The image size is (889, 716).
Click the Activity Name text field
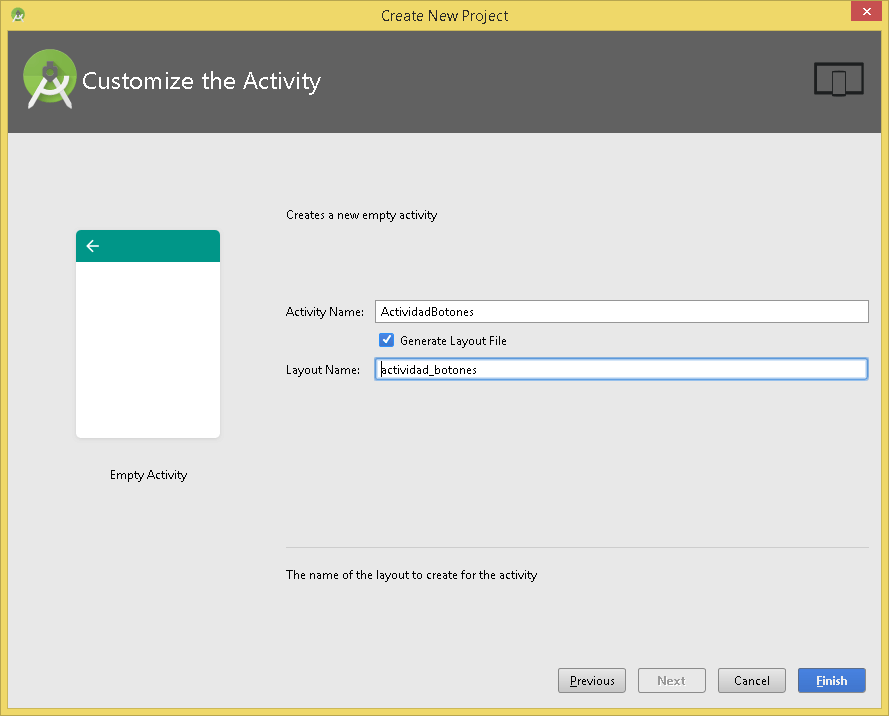tap(621, 311)
